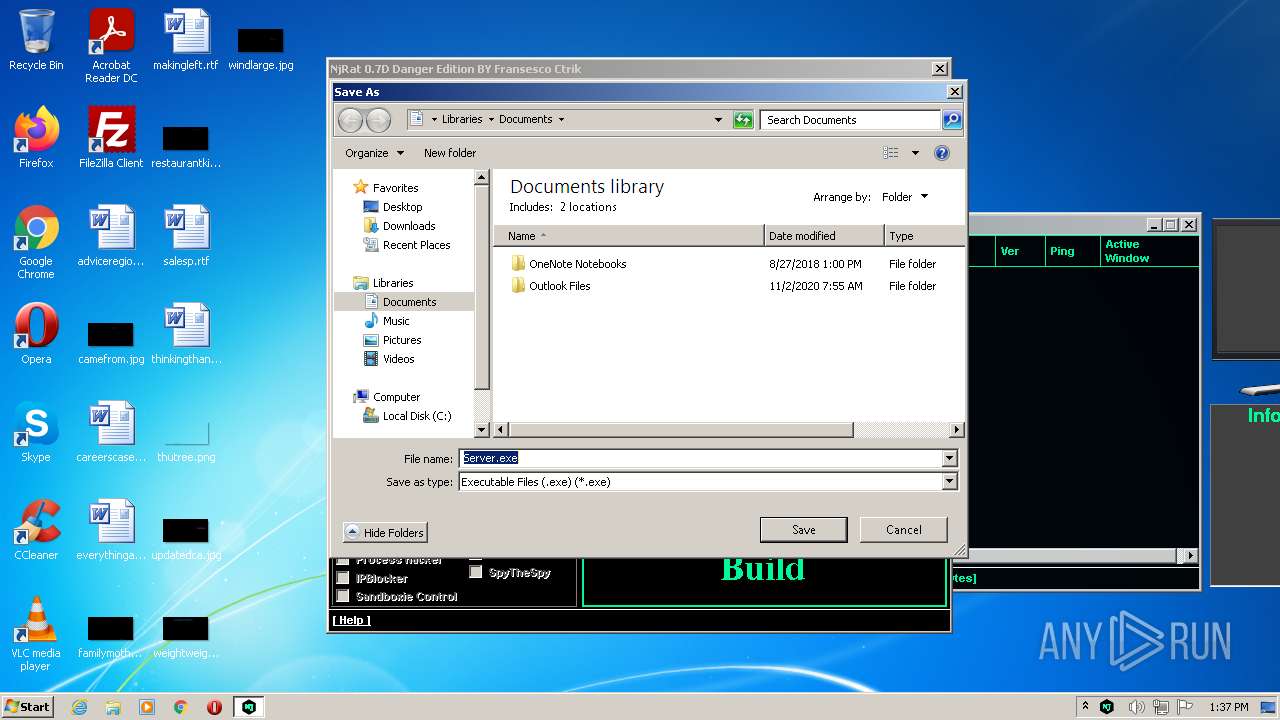The height and width of the screenshot is (720, 1280).
Task: Click NjRat window horizontal scrollbar right arrow
Action: [x=1190, y=556]
